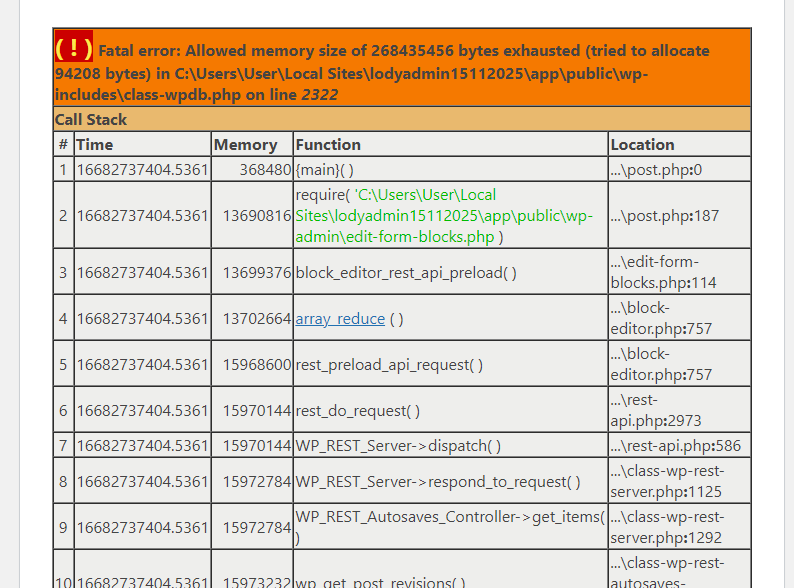This screenshot has height=588, width=794.
Task: Click row number 5 cell
Action: coord(63,364)
